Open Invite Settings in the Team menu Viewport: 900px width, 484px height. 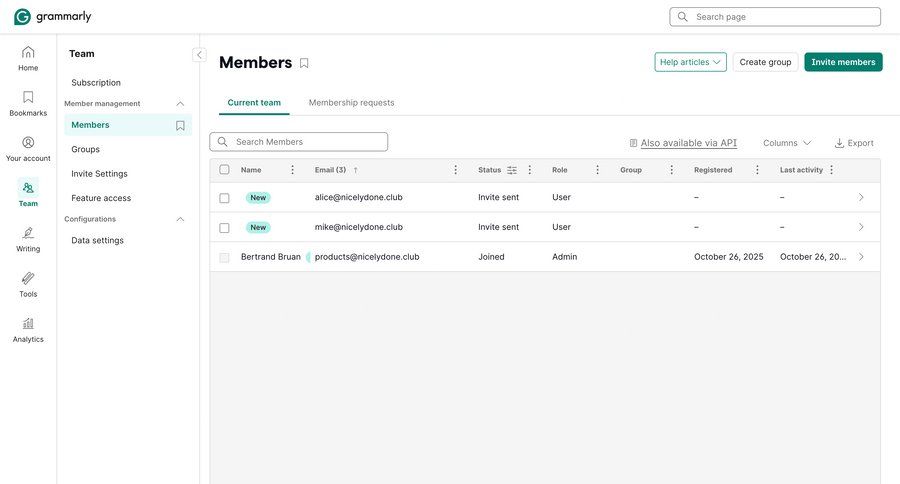pos(99,174)
